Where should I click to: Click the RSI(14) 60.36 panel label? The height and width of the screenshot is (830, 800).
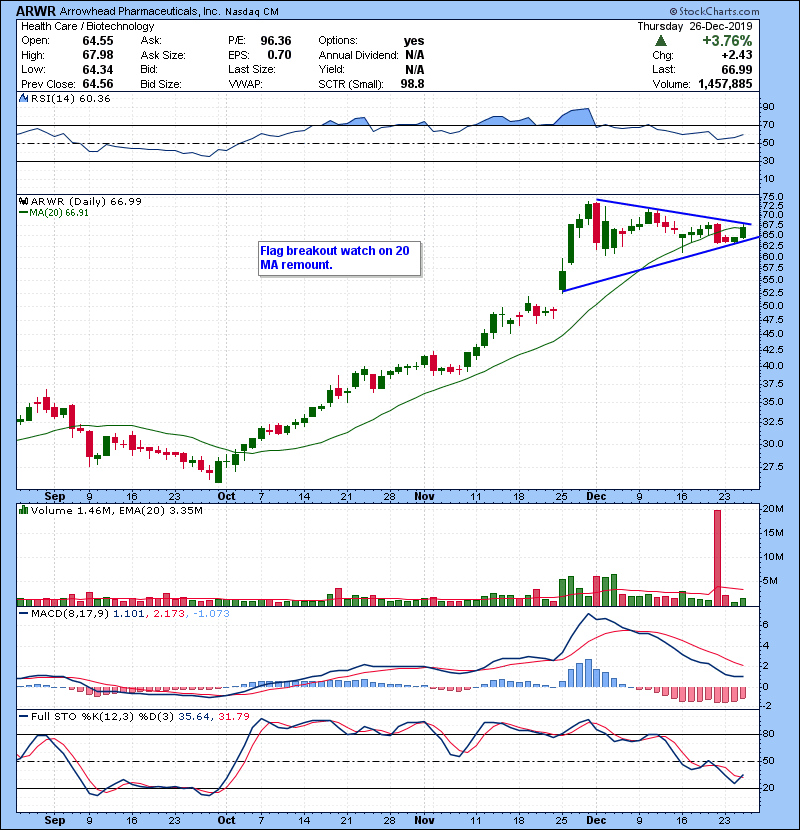pos(70,98)
